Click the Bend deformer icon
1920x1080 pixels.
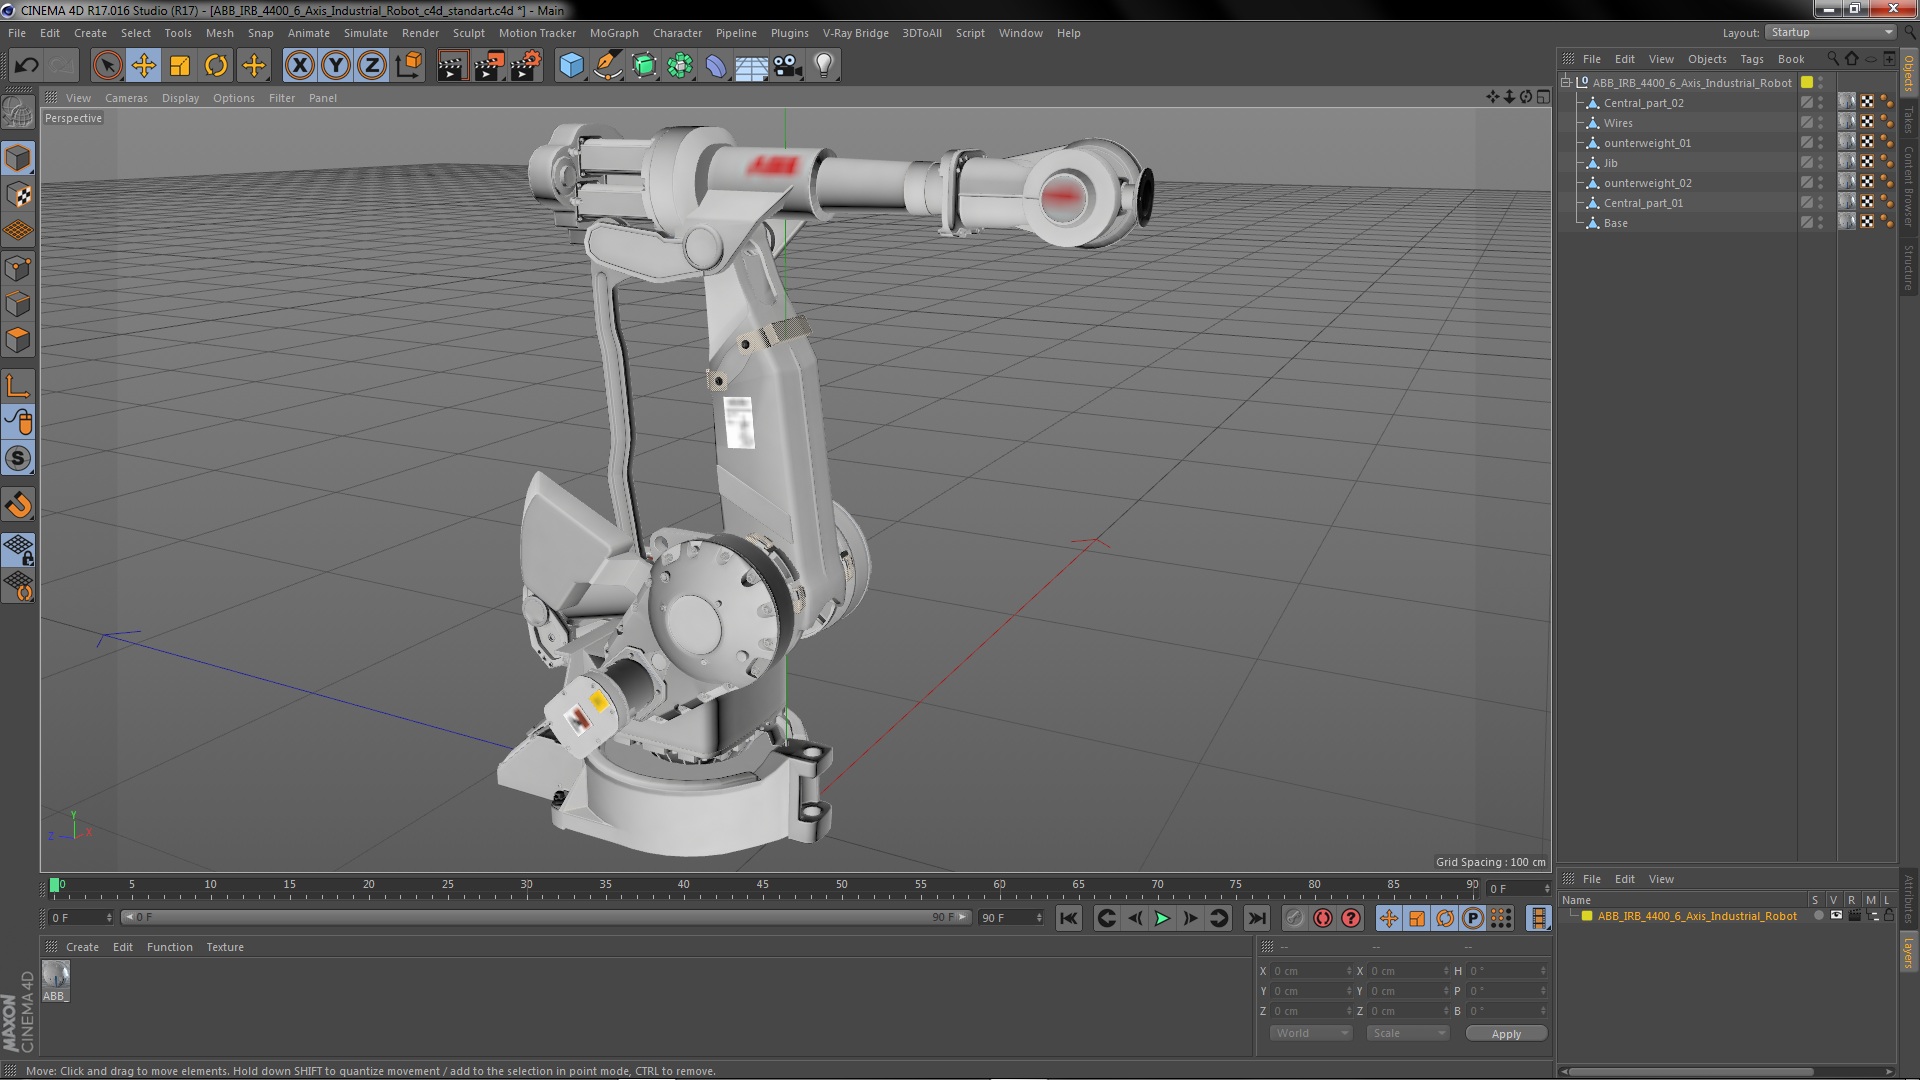[x=716, y=66]
